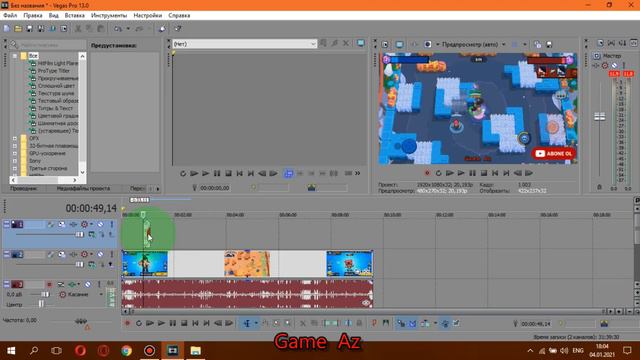Insert a marker with the timeline toolbar icon
640x360 pixels.
[x=374, y=323]
